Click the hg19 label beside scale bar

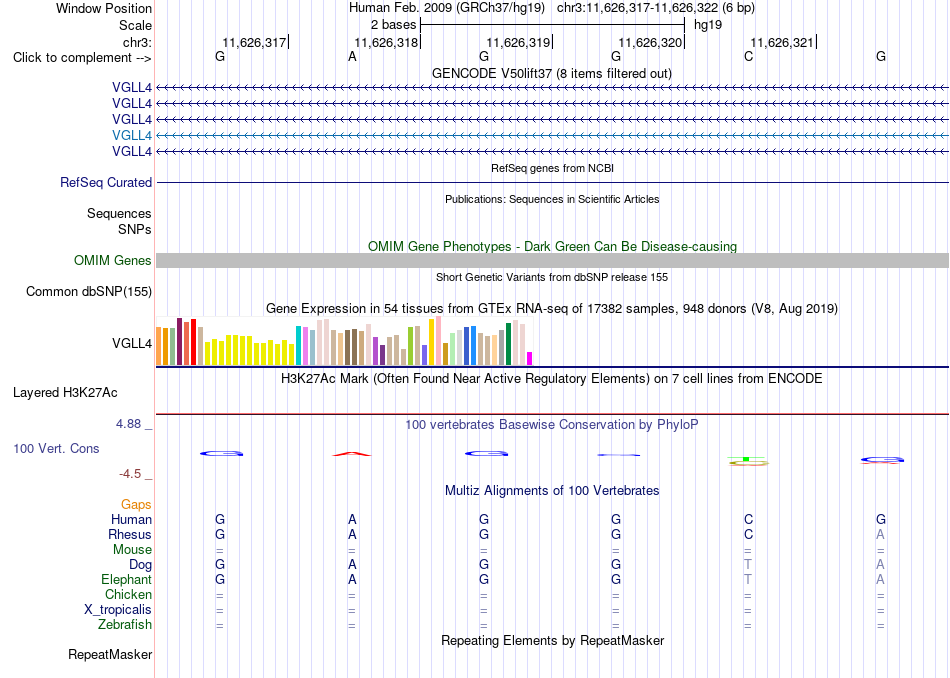708,25
